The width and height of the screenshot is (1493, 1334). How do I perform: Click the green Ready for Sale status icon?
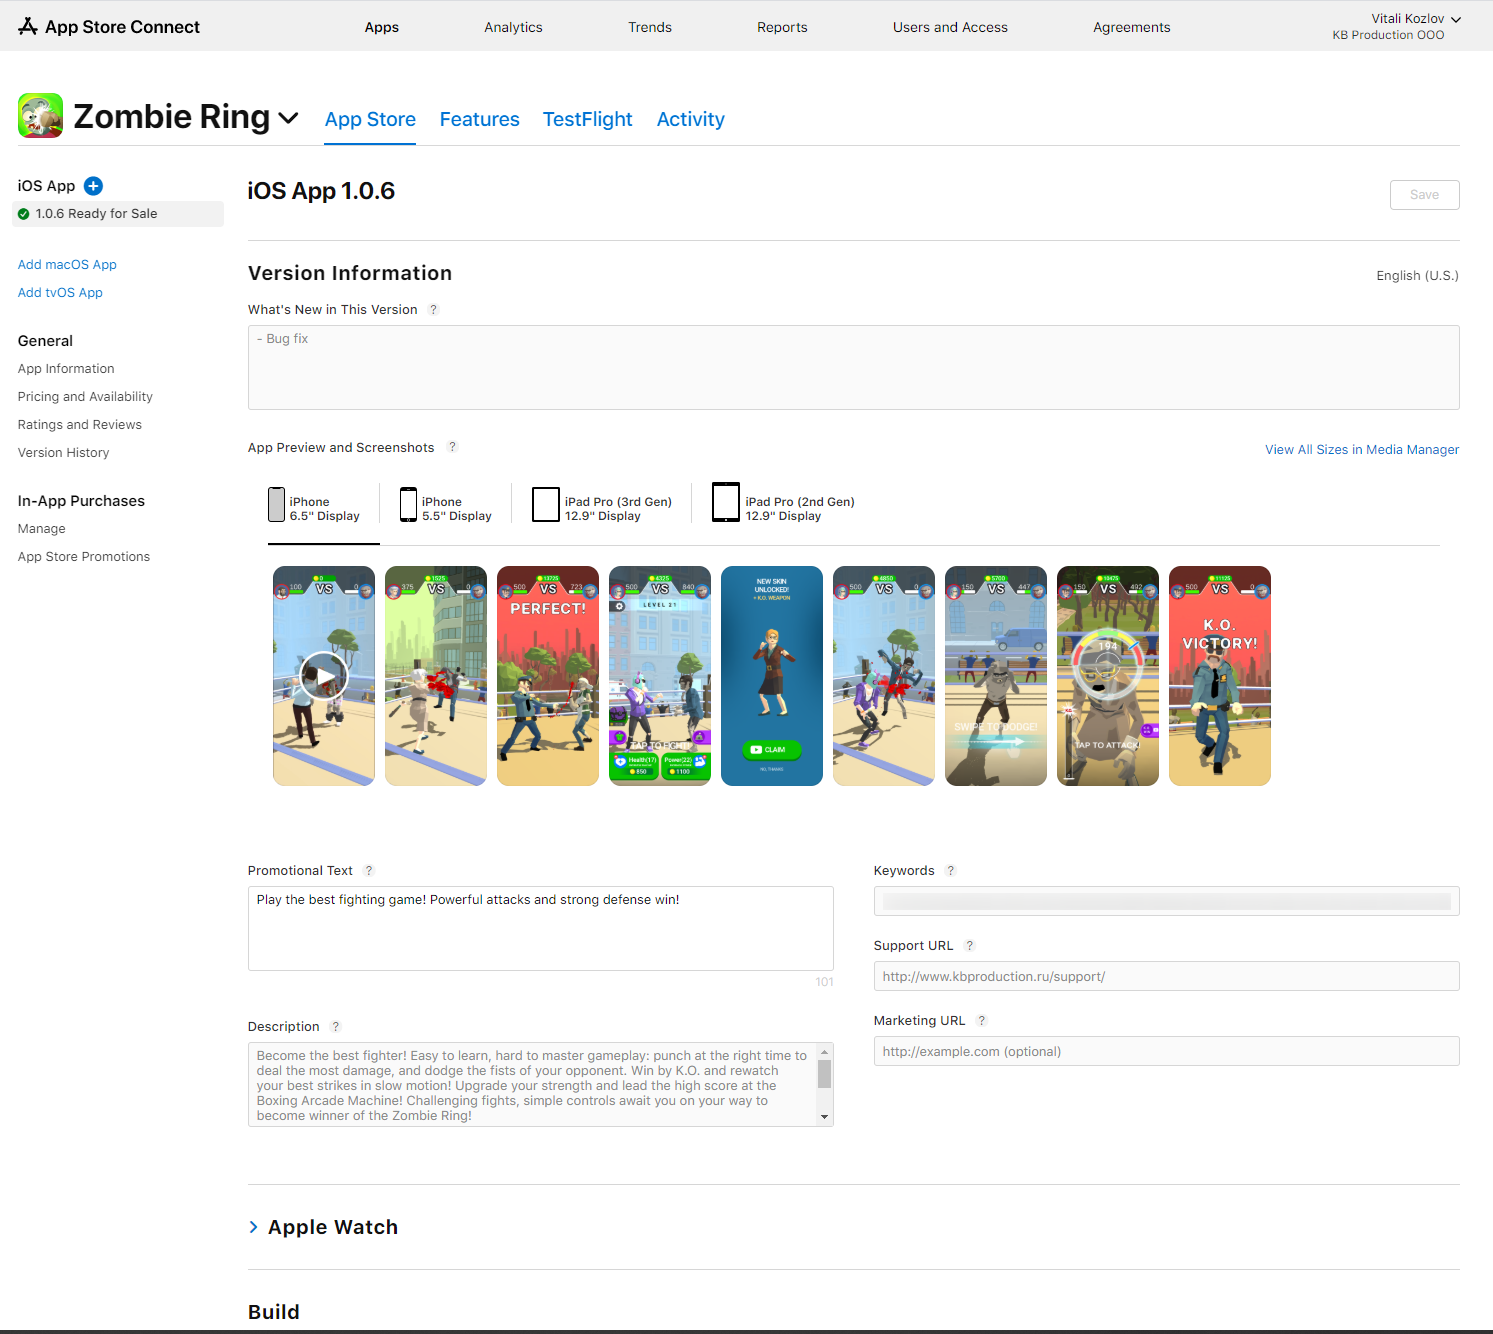[24, 214]
